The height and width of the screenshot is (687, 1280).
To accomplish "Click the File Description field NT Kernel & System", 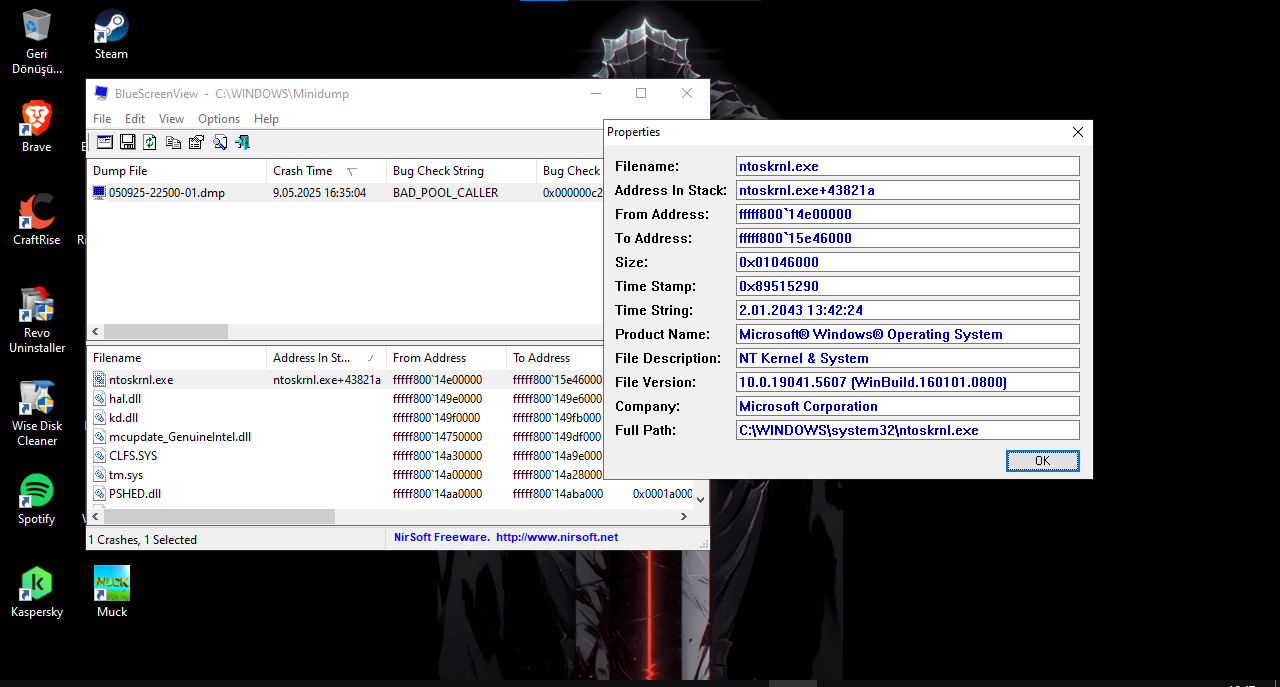I will (x=908, y=358).
